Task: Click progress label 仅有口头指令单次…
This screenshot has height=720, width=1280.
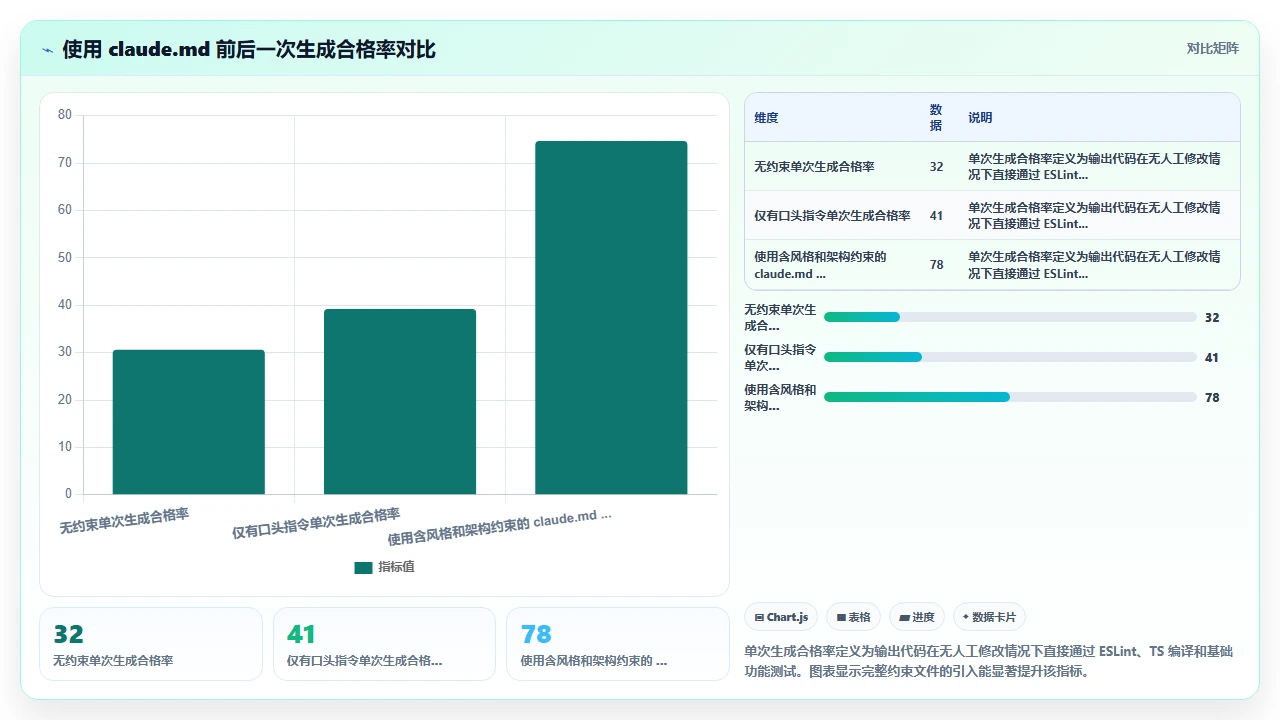Action: [x=780, y=358]
